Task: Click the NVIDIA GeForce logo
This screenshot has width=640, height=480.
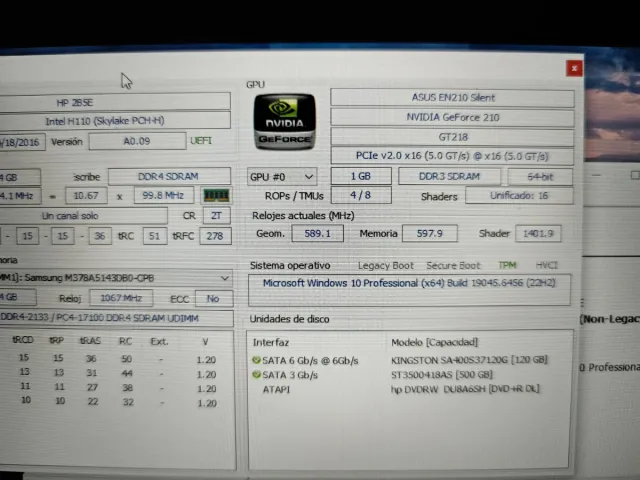Action: (284, 121)
